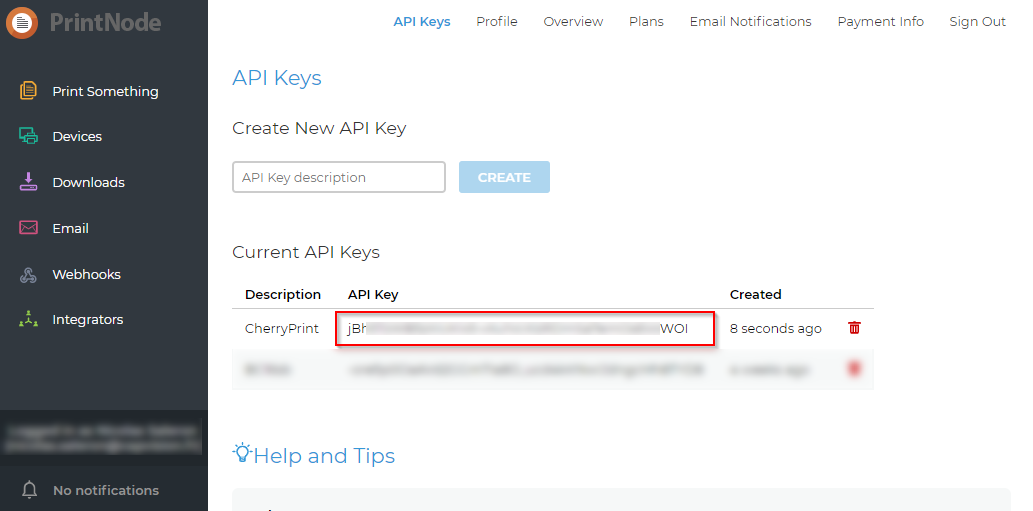Open the Plans tab

pyautogui.click(x=646, y=22)
